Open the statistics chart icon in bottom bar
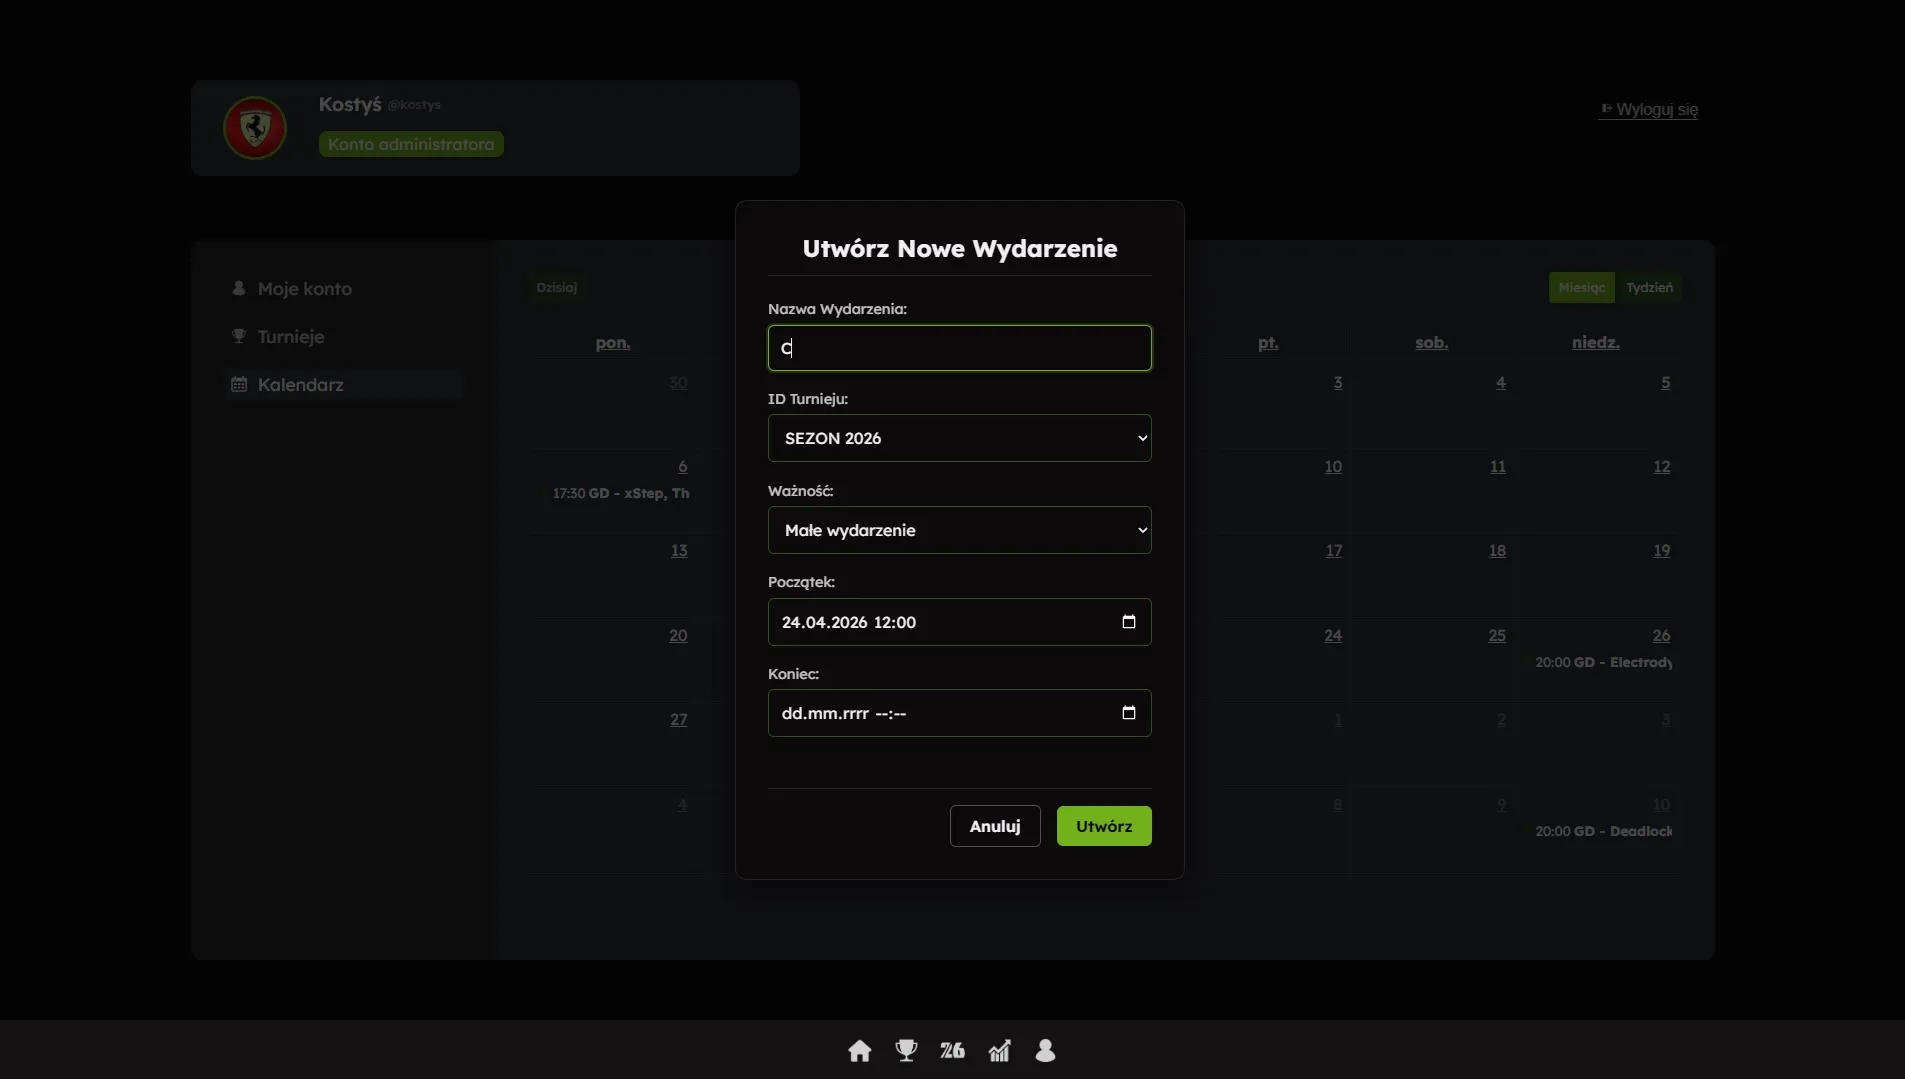Screen dimensions: 1905x1079 tap(999, 1050)
